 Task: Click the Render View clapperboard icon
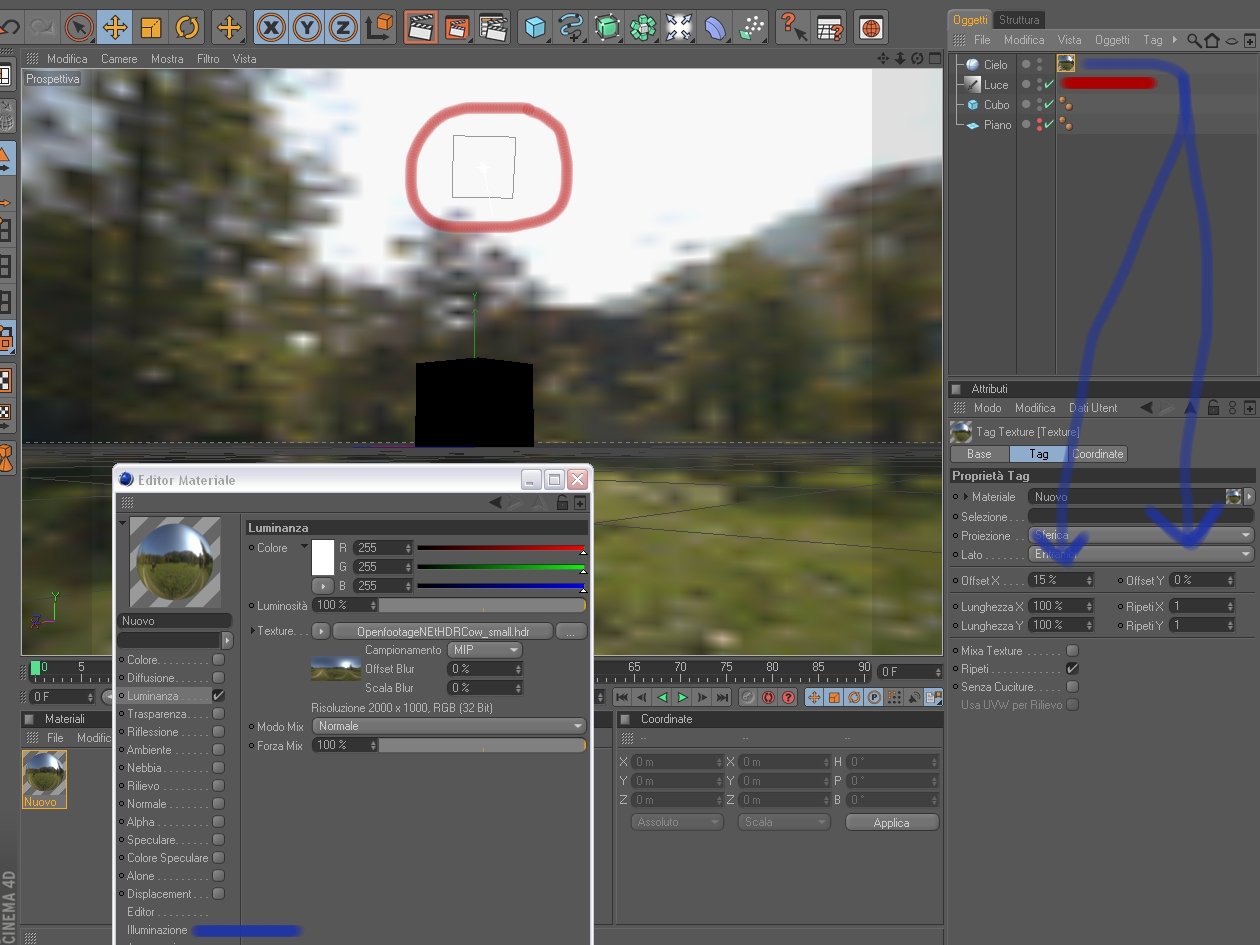(x=420, y=27)
